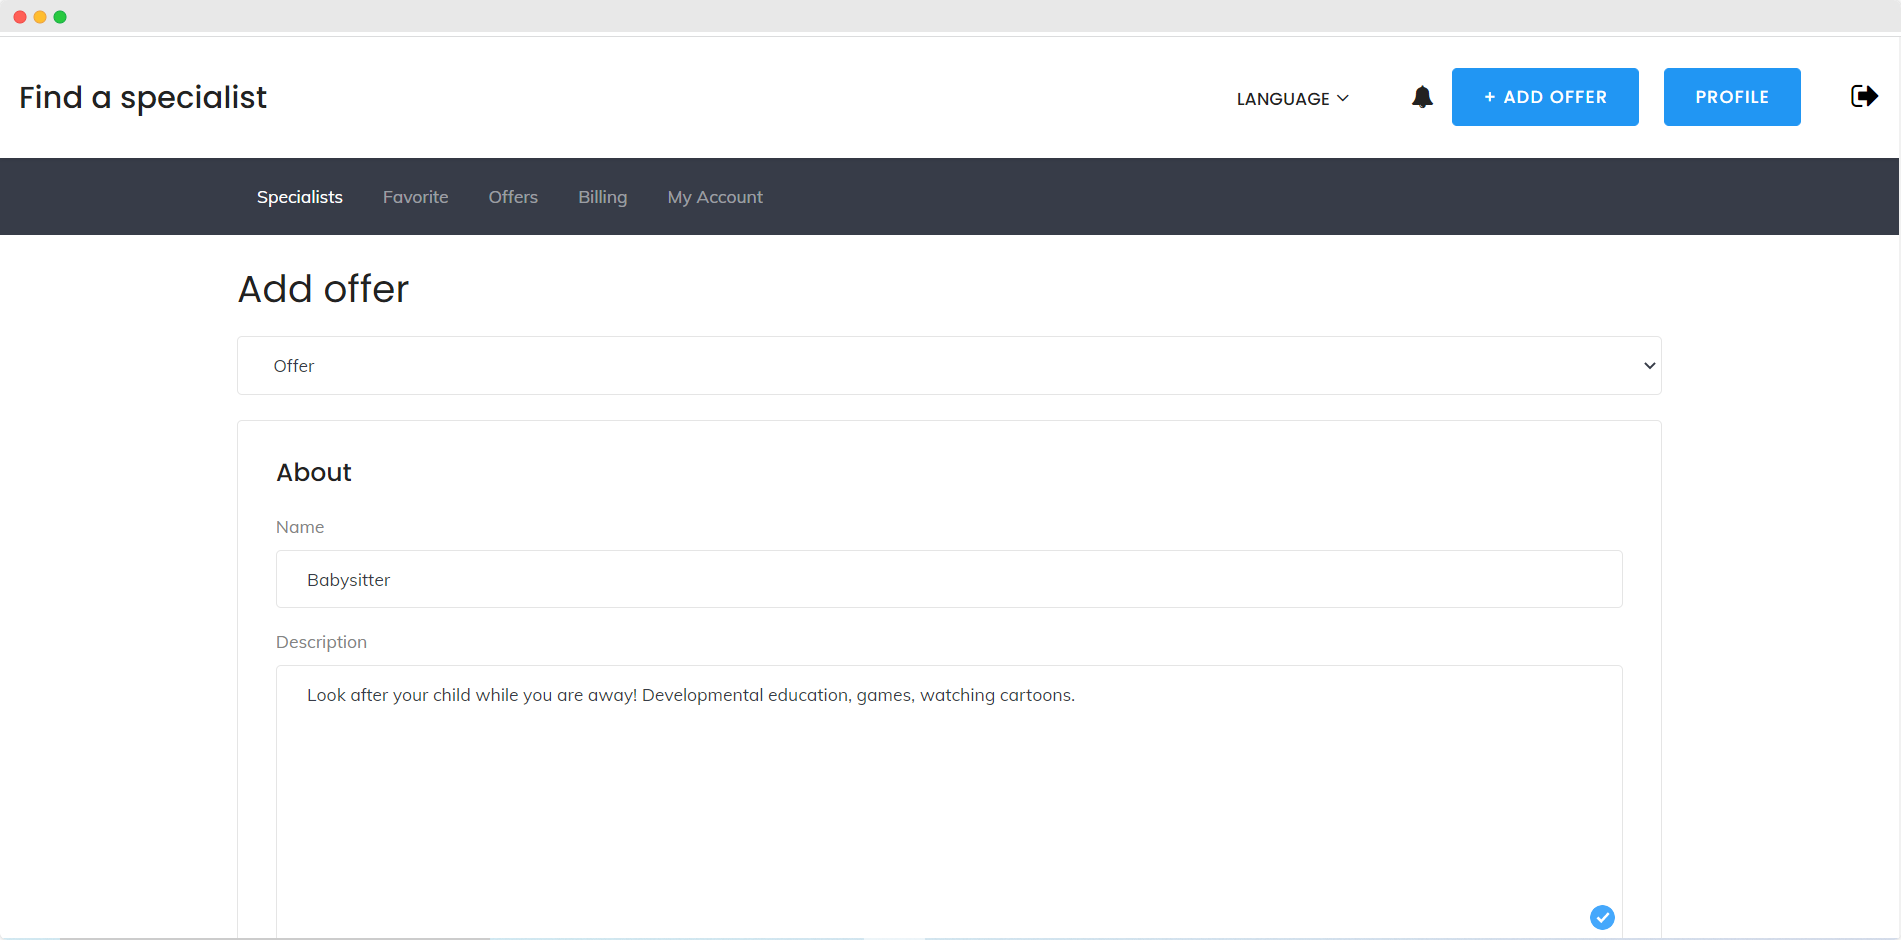Click the logout icon
Viewport: 1901px width, 940px height.
[1864, 96]
